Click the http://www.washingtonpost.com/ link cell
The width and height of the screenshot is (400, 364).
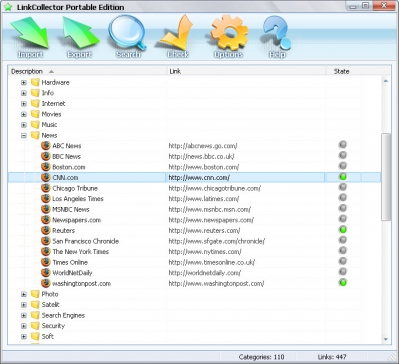[216, 284]
